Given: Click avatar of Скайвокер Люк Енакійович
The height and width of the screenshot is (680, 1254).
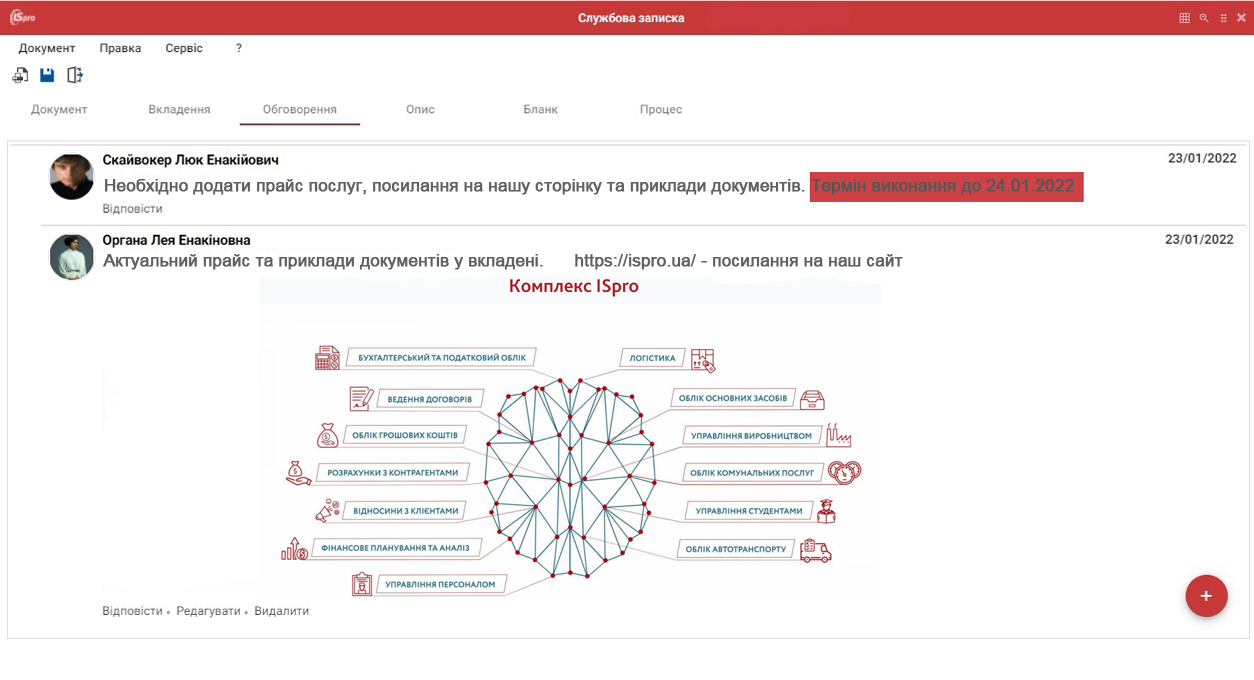Looking at the screenshot, I should pyautogui.click(x=71, y=177).
